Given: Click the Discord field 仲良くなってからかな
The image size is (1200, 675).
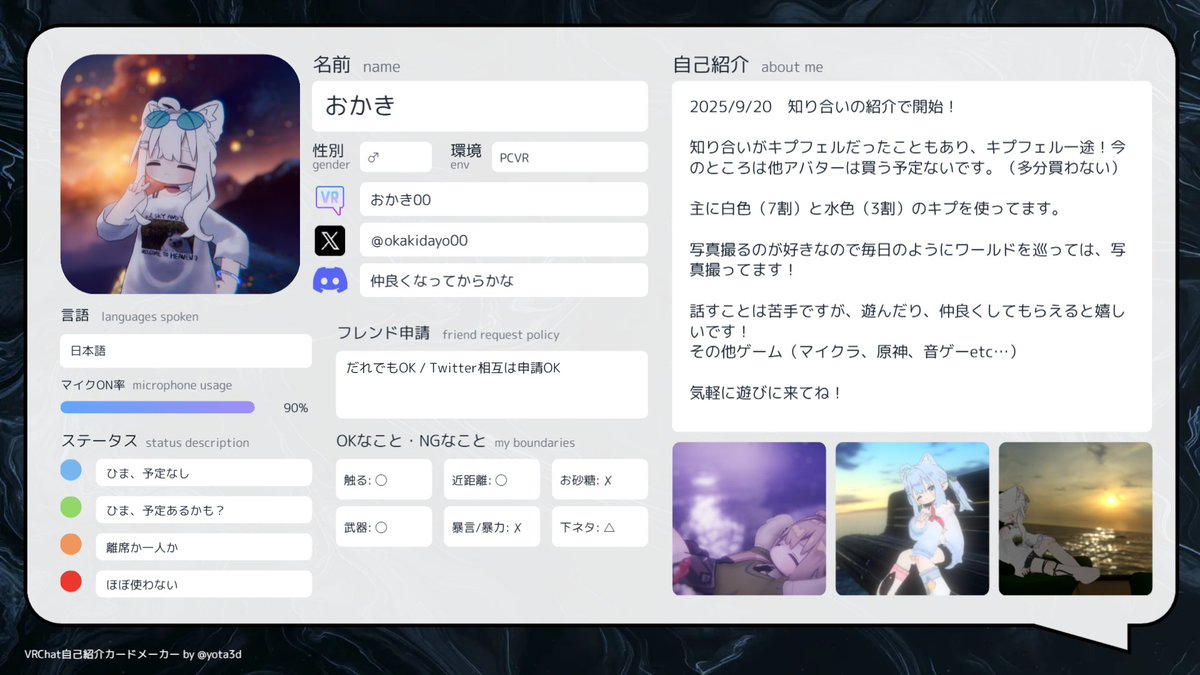Looking at the screenshot, I should point(504,280).
